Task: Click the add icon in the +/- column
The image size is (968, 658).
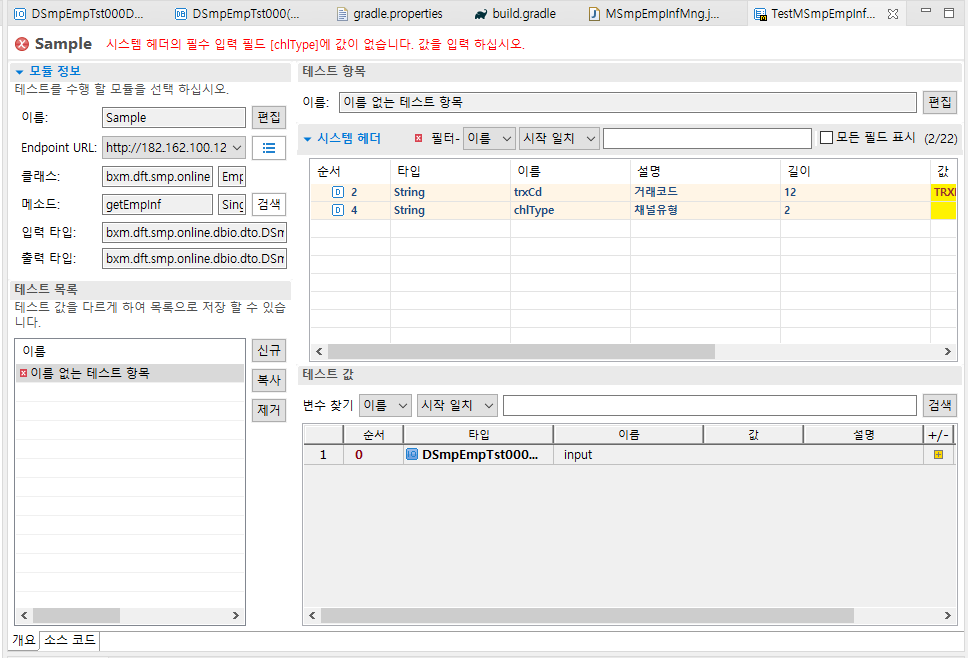Action: coord(936,454)
